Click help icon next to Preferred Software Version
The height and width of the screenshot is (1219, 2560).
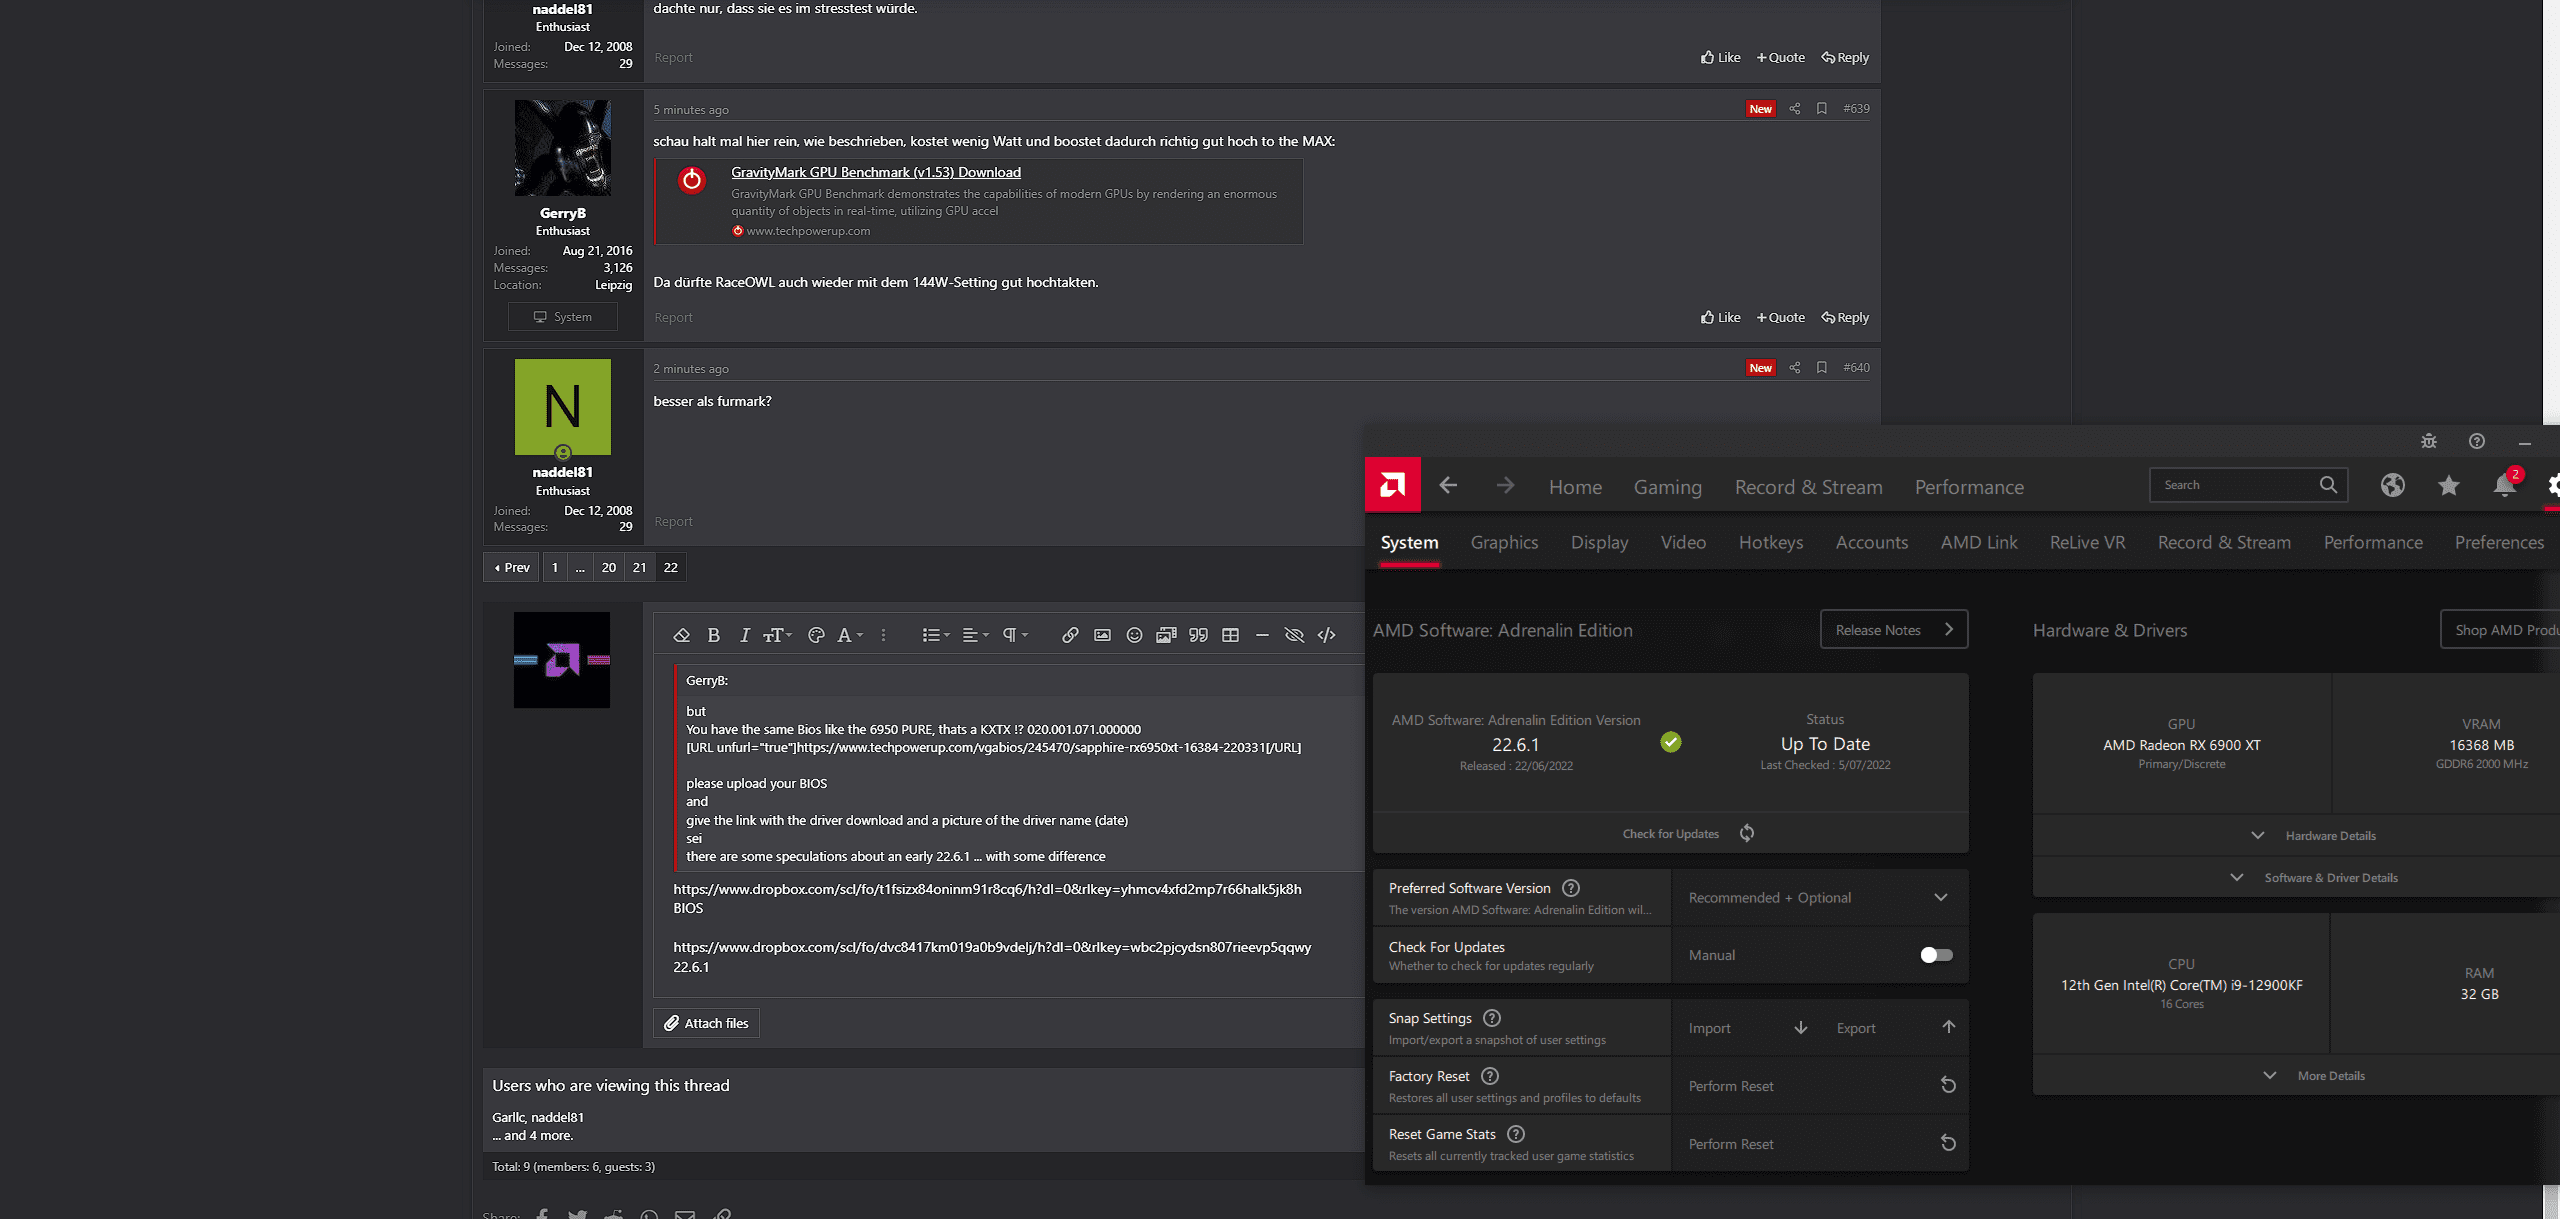(x=1570, y=888)
